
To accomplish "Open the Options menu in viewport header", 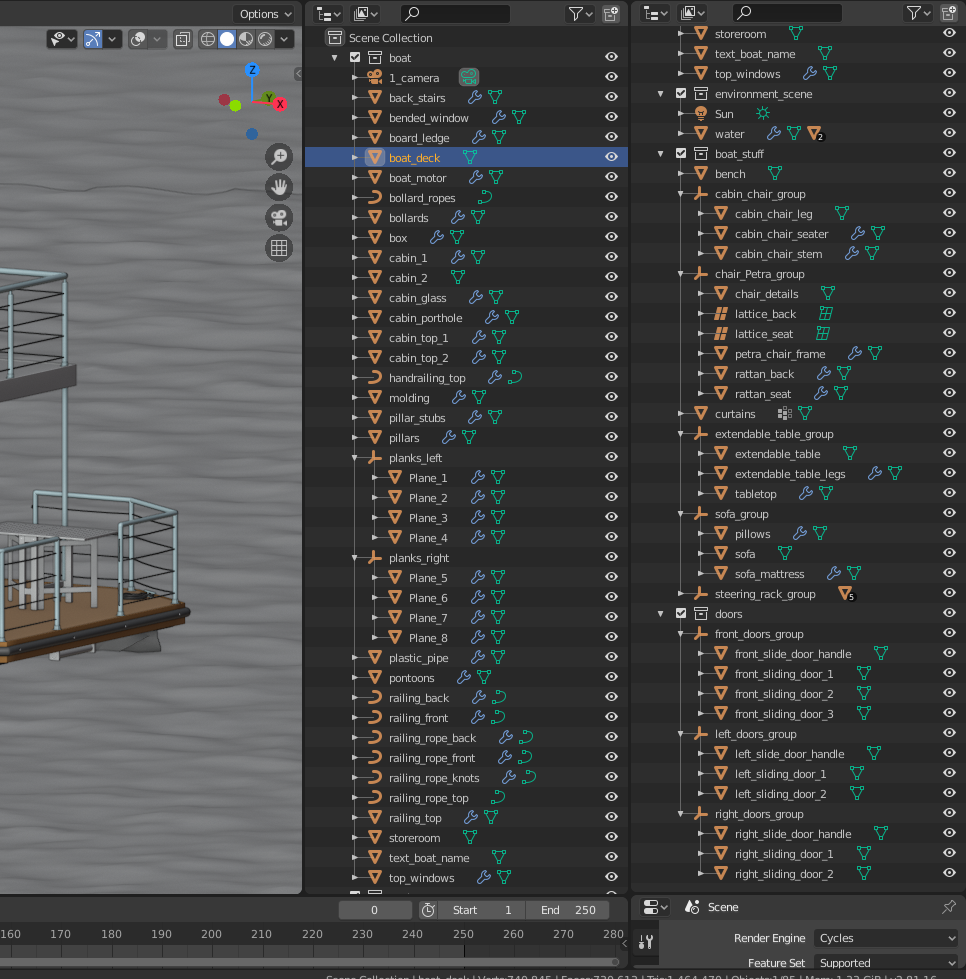I will 263,13.
